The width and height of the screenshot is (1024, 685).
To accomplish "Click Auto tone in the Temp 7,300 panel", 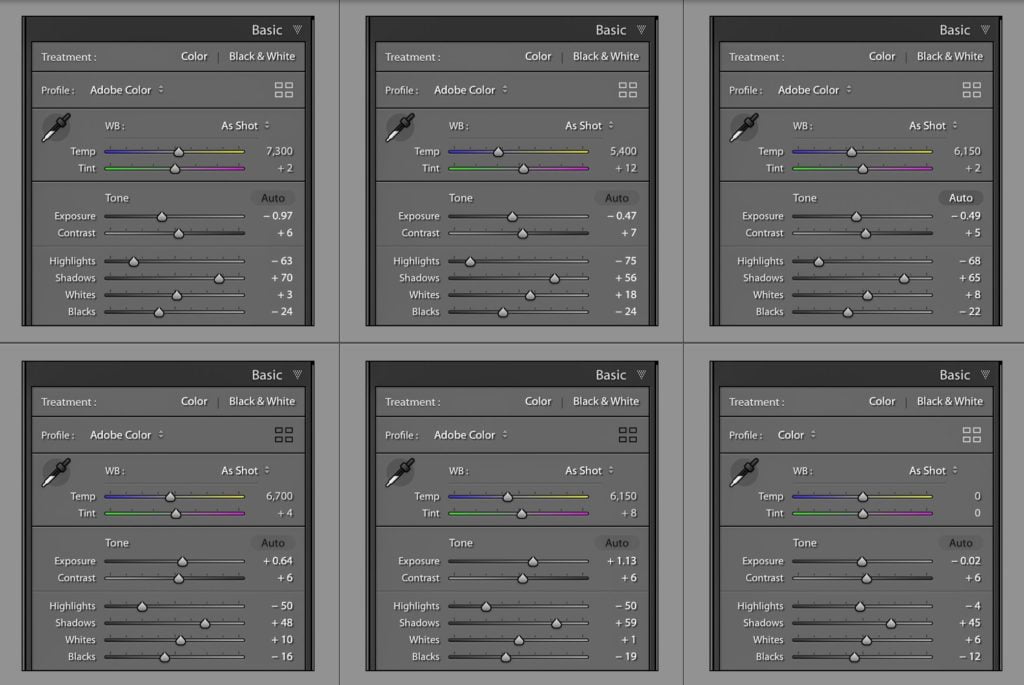I will (x=273, y=198).
